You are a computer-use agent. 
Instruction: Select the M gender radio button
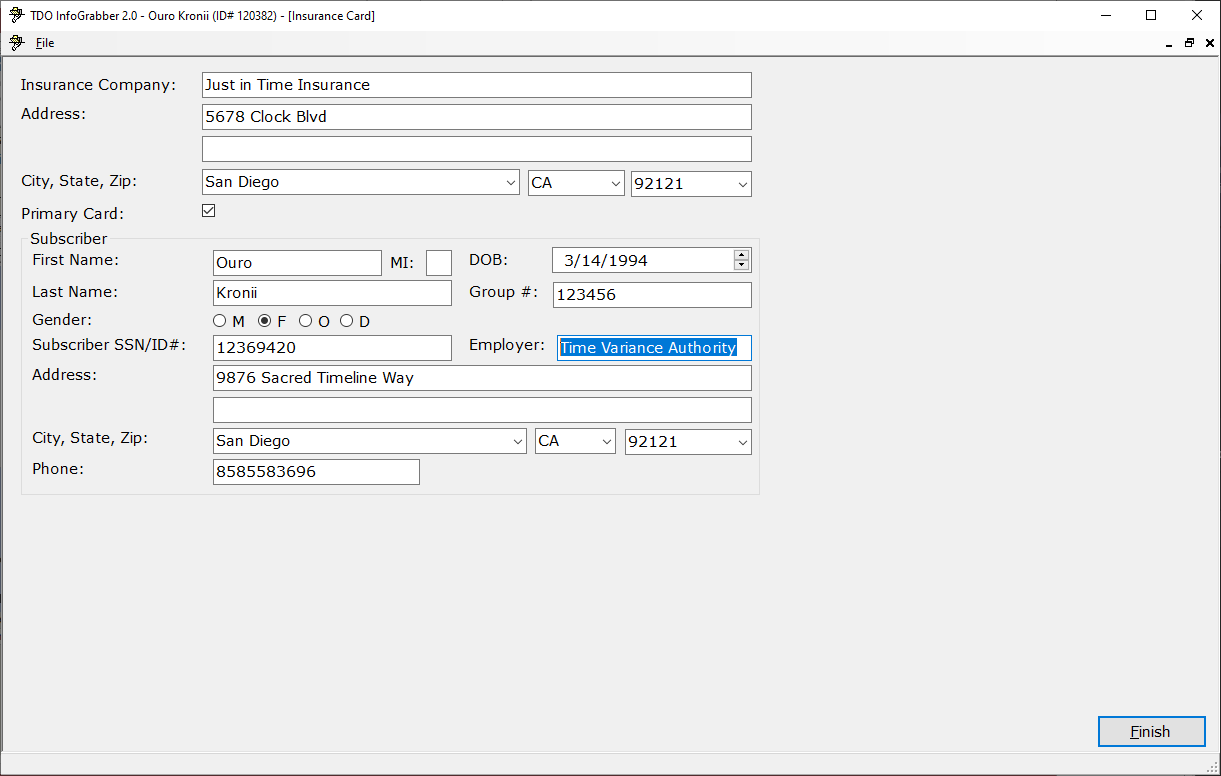click(x=220, y=321)
